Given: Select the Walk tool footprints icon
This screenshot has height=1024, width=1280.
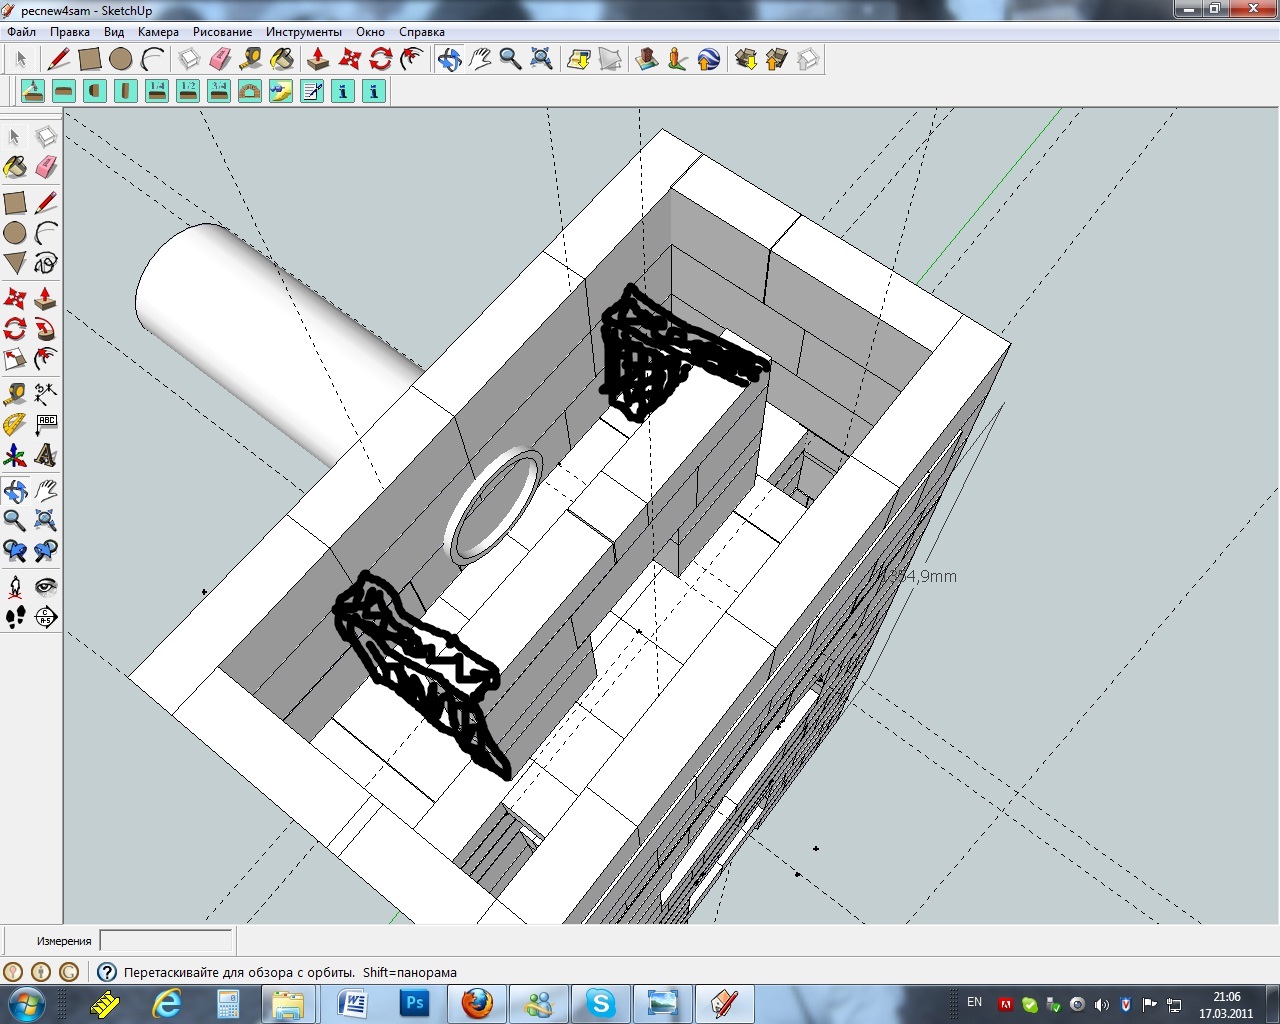Looking at the screenshot, I should [x=15, y=617].
